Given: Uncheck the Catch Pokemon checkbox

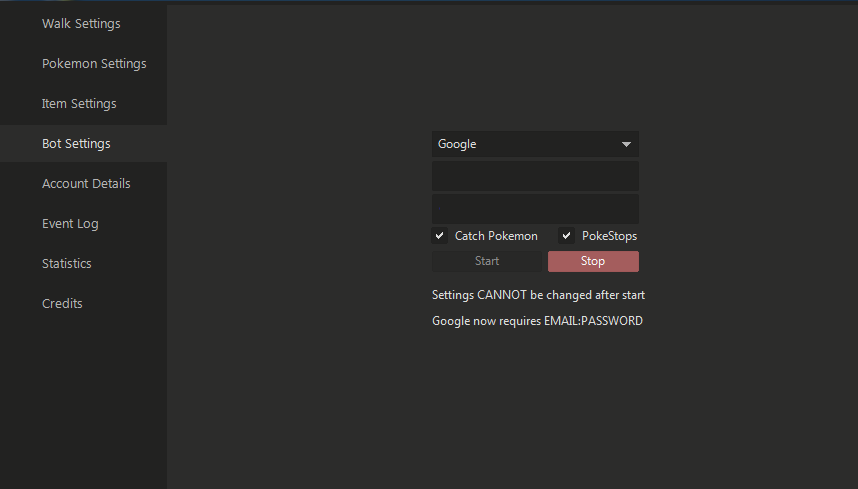Looking at the screenshot, I should (x=439, y=236).
